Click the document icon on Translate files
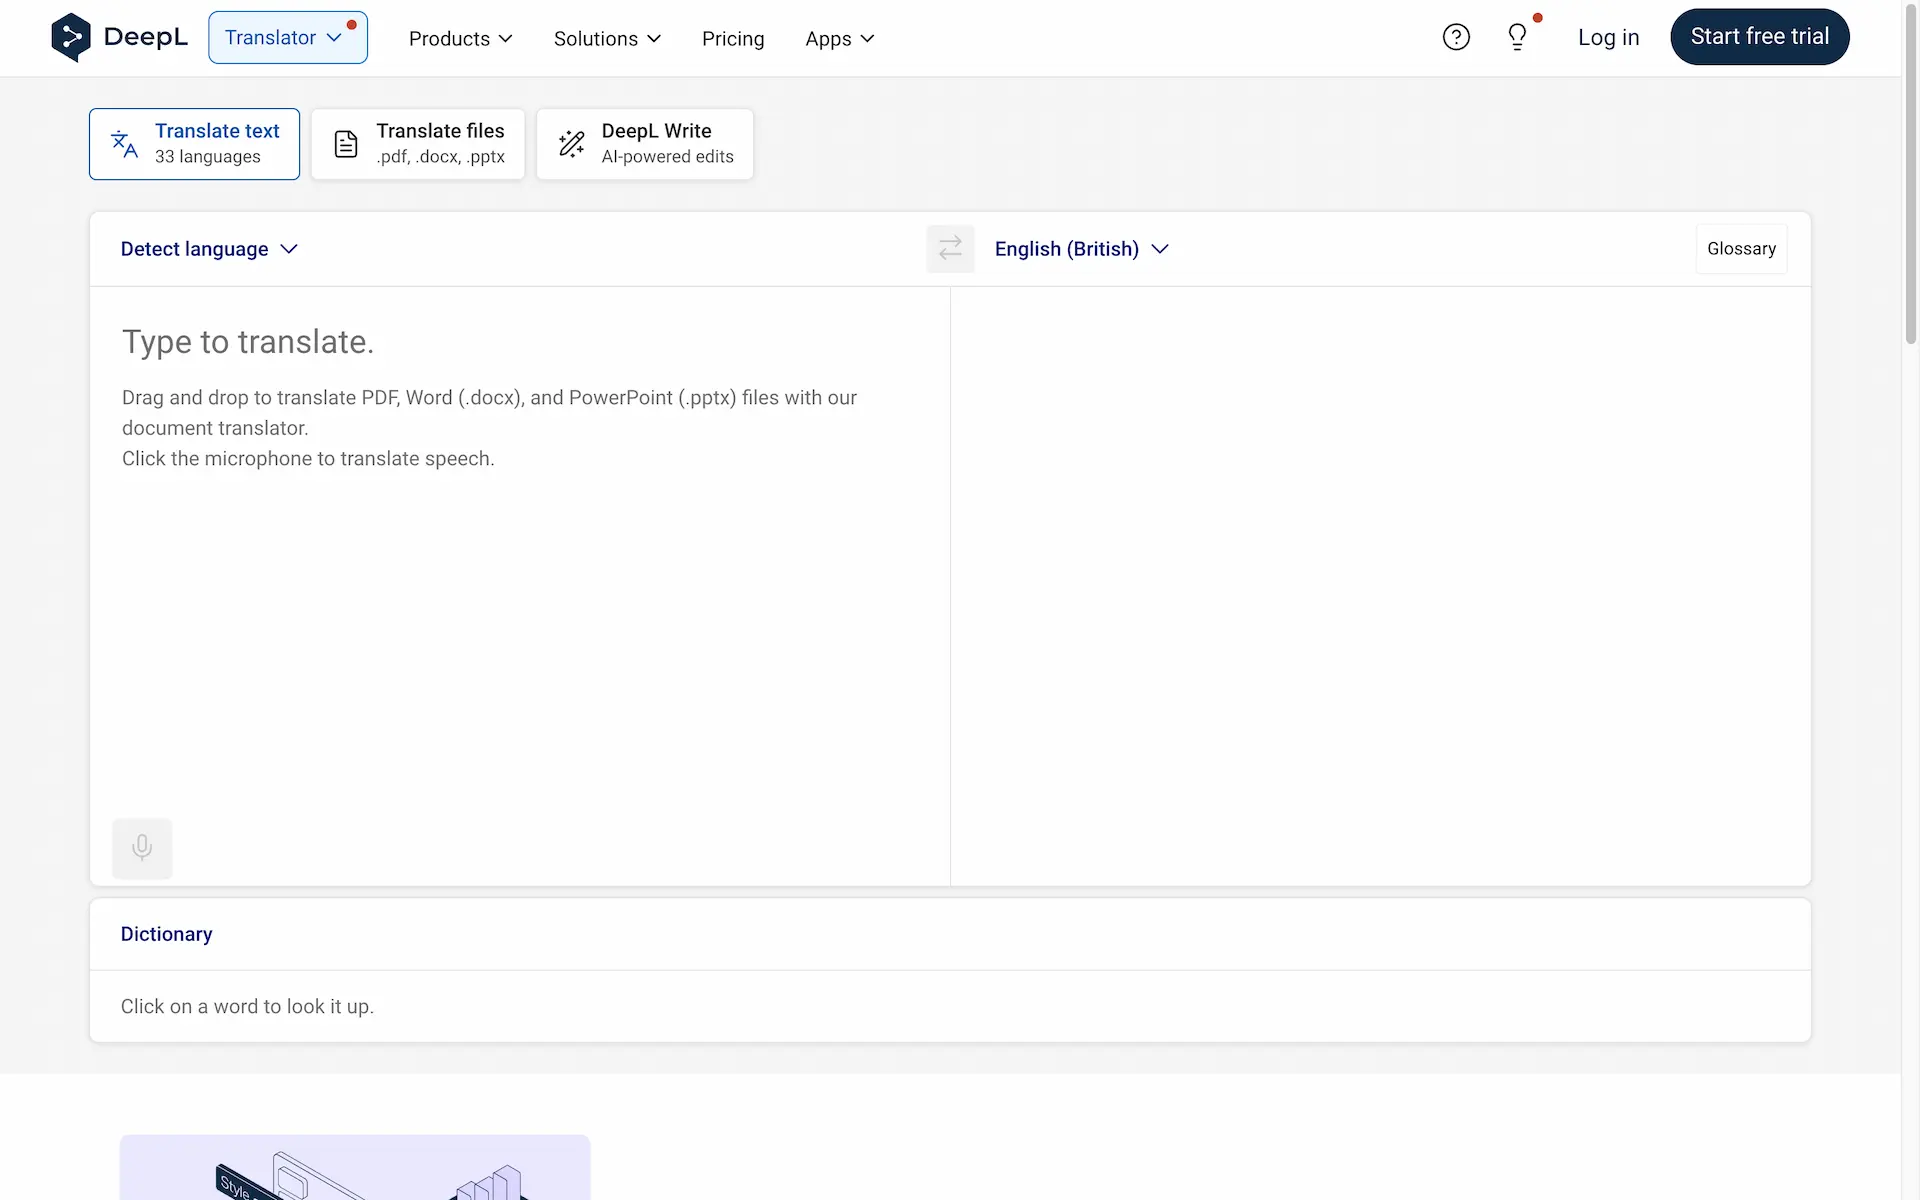 [x=346, y=143]
